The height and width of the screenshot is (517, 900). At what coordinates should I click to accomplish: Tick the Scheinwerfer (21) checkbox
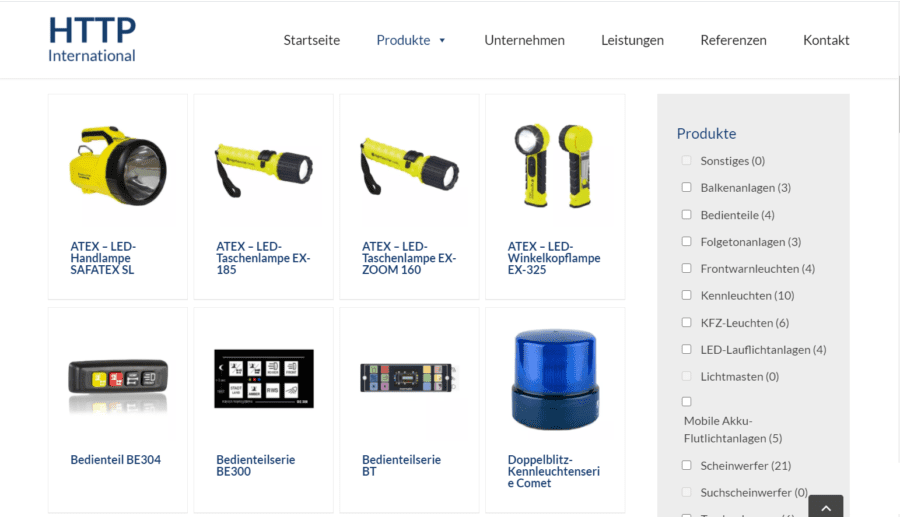[686, 465]
